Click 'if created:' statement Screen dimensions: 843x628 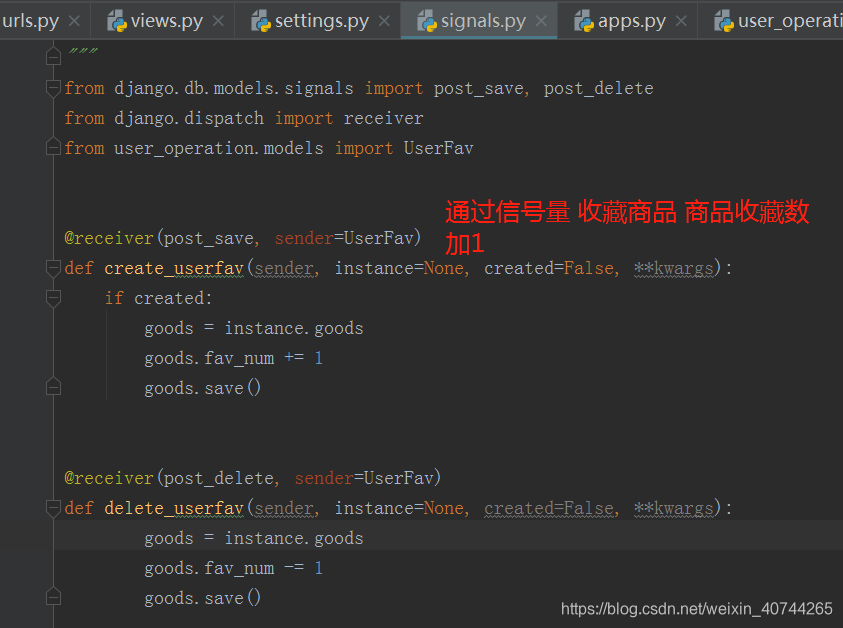[x=159, y=298]
